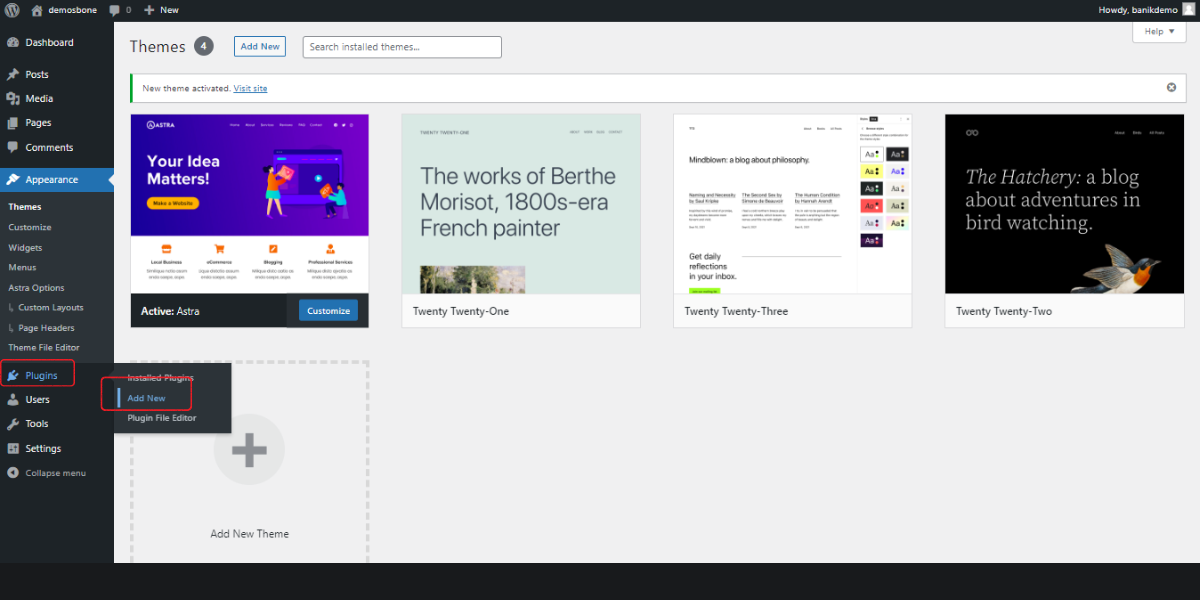Open the Howdy, banikdemo account menu

point(1146,9)
